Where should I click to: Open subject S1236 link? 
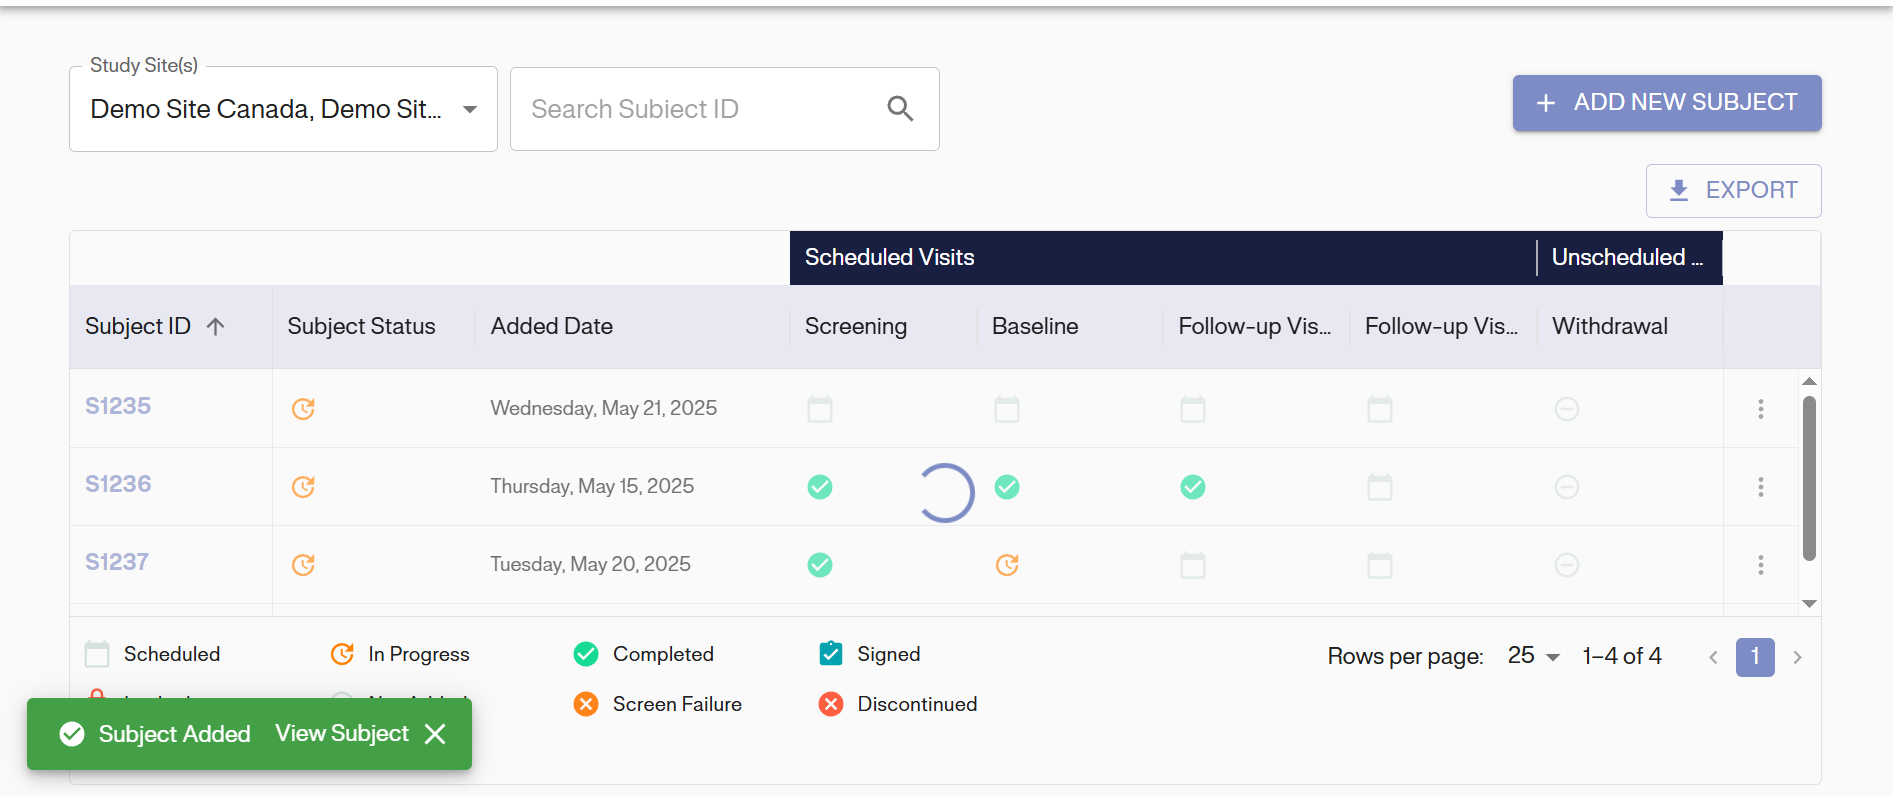tap(118, 484)
